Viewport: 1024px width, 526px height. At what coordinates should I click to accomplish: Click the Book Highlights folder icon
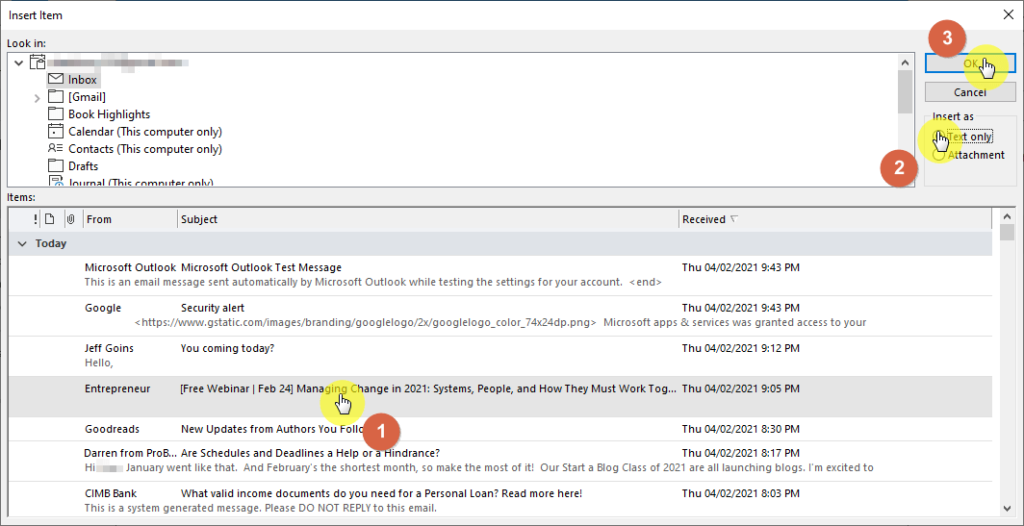click(56, 114)
